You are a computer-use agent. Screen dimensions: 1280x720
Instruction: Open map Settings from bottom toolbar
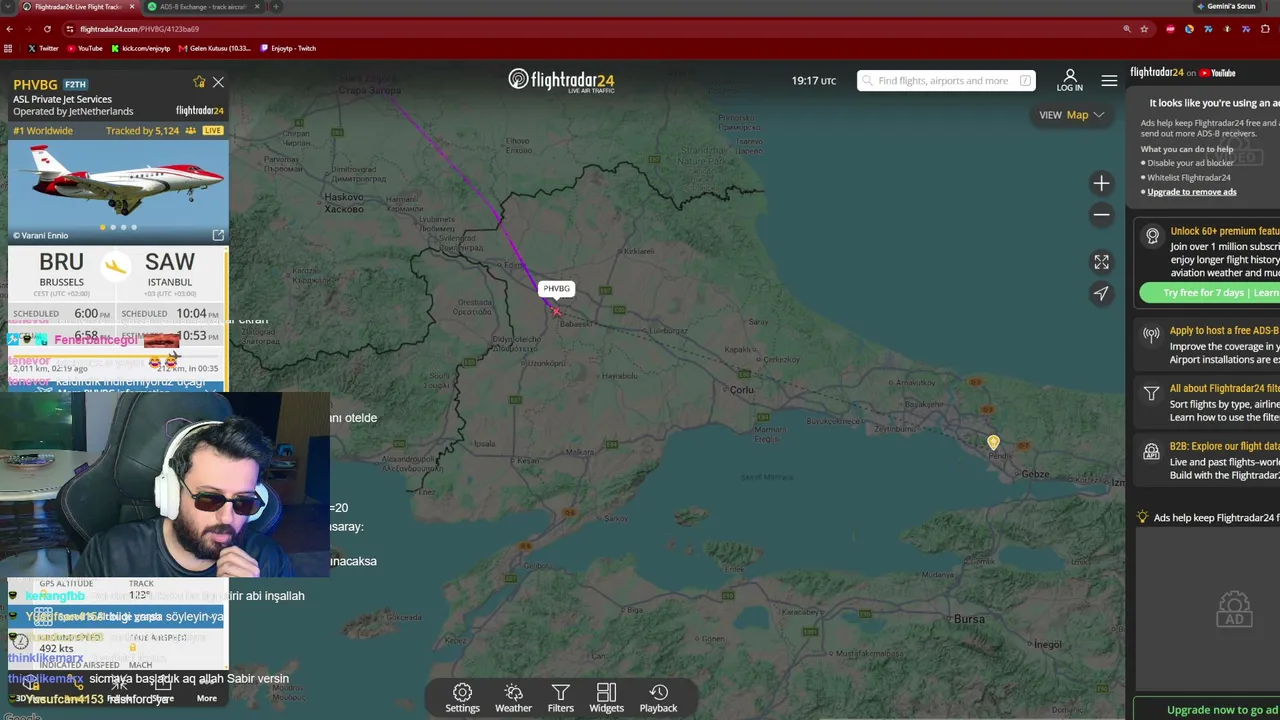[462, 698]
